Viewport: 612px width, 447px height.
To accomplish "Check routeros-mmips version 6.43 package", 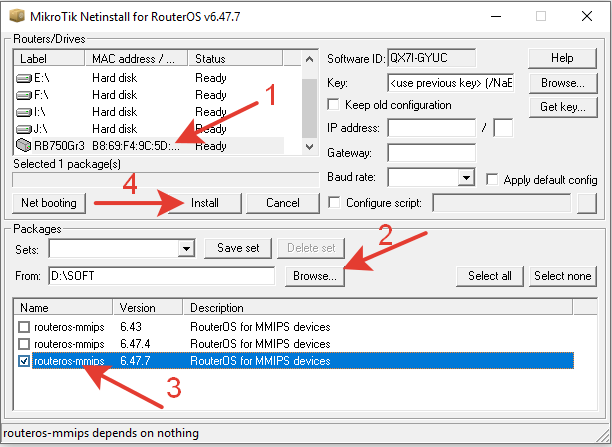I will pos(24,327).
